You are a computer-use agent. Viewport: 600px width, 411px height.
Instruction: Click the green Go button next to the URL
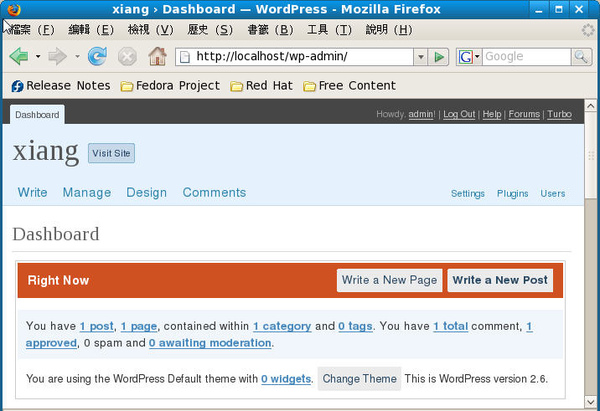click(x=439, y=57)
